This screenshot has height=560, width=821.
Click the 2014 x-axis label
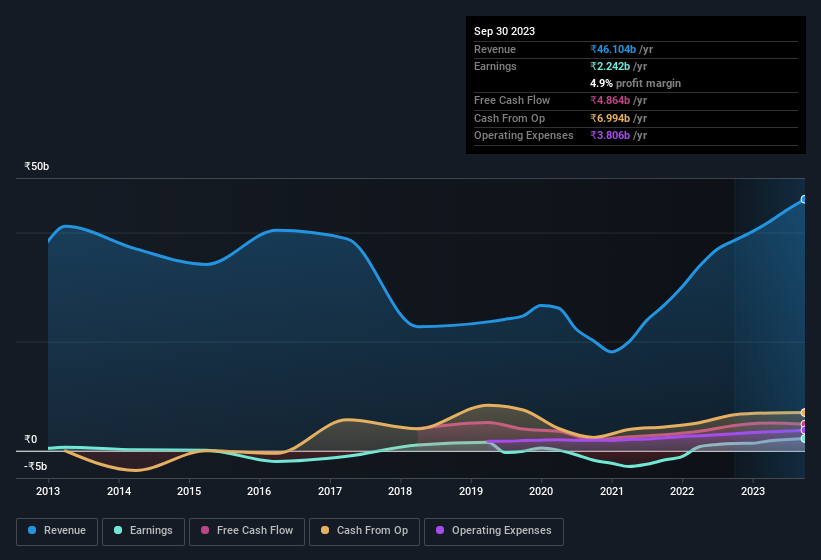click(119, 491)
